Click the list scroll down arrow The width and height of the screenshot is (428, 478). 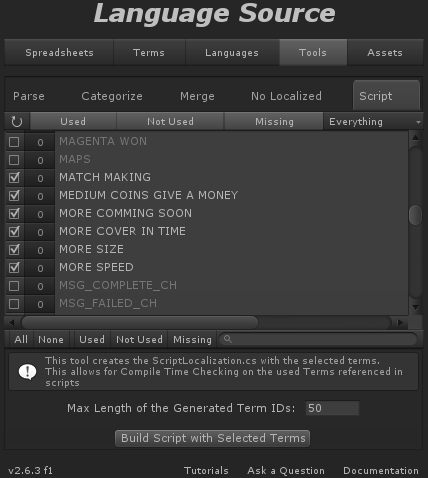pyautogui.click(x=415, y=307)
